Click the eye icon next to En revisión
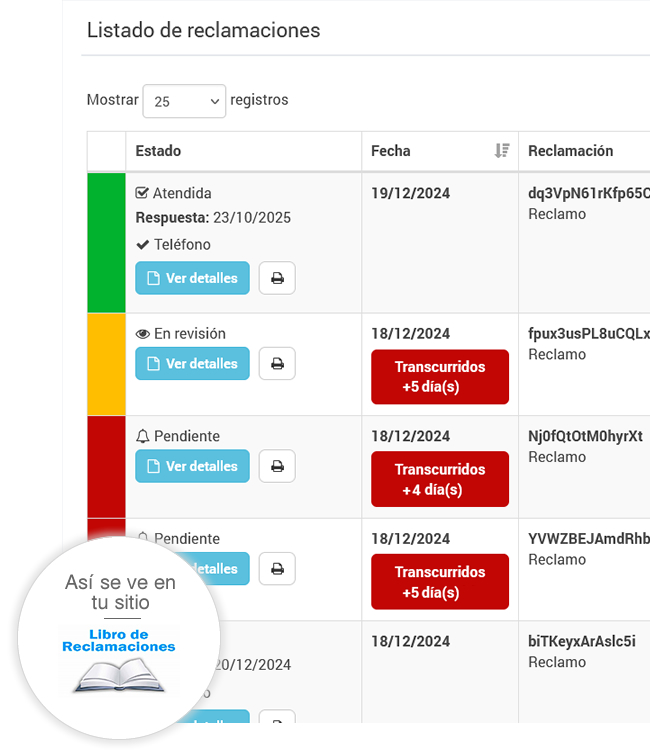 143,334
